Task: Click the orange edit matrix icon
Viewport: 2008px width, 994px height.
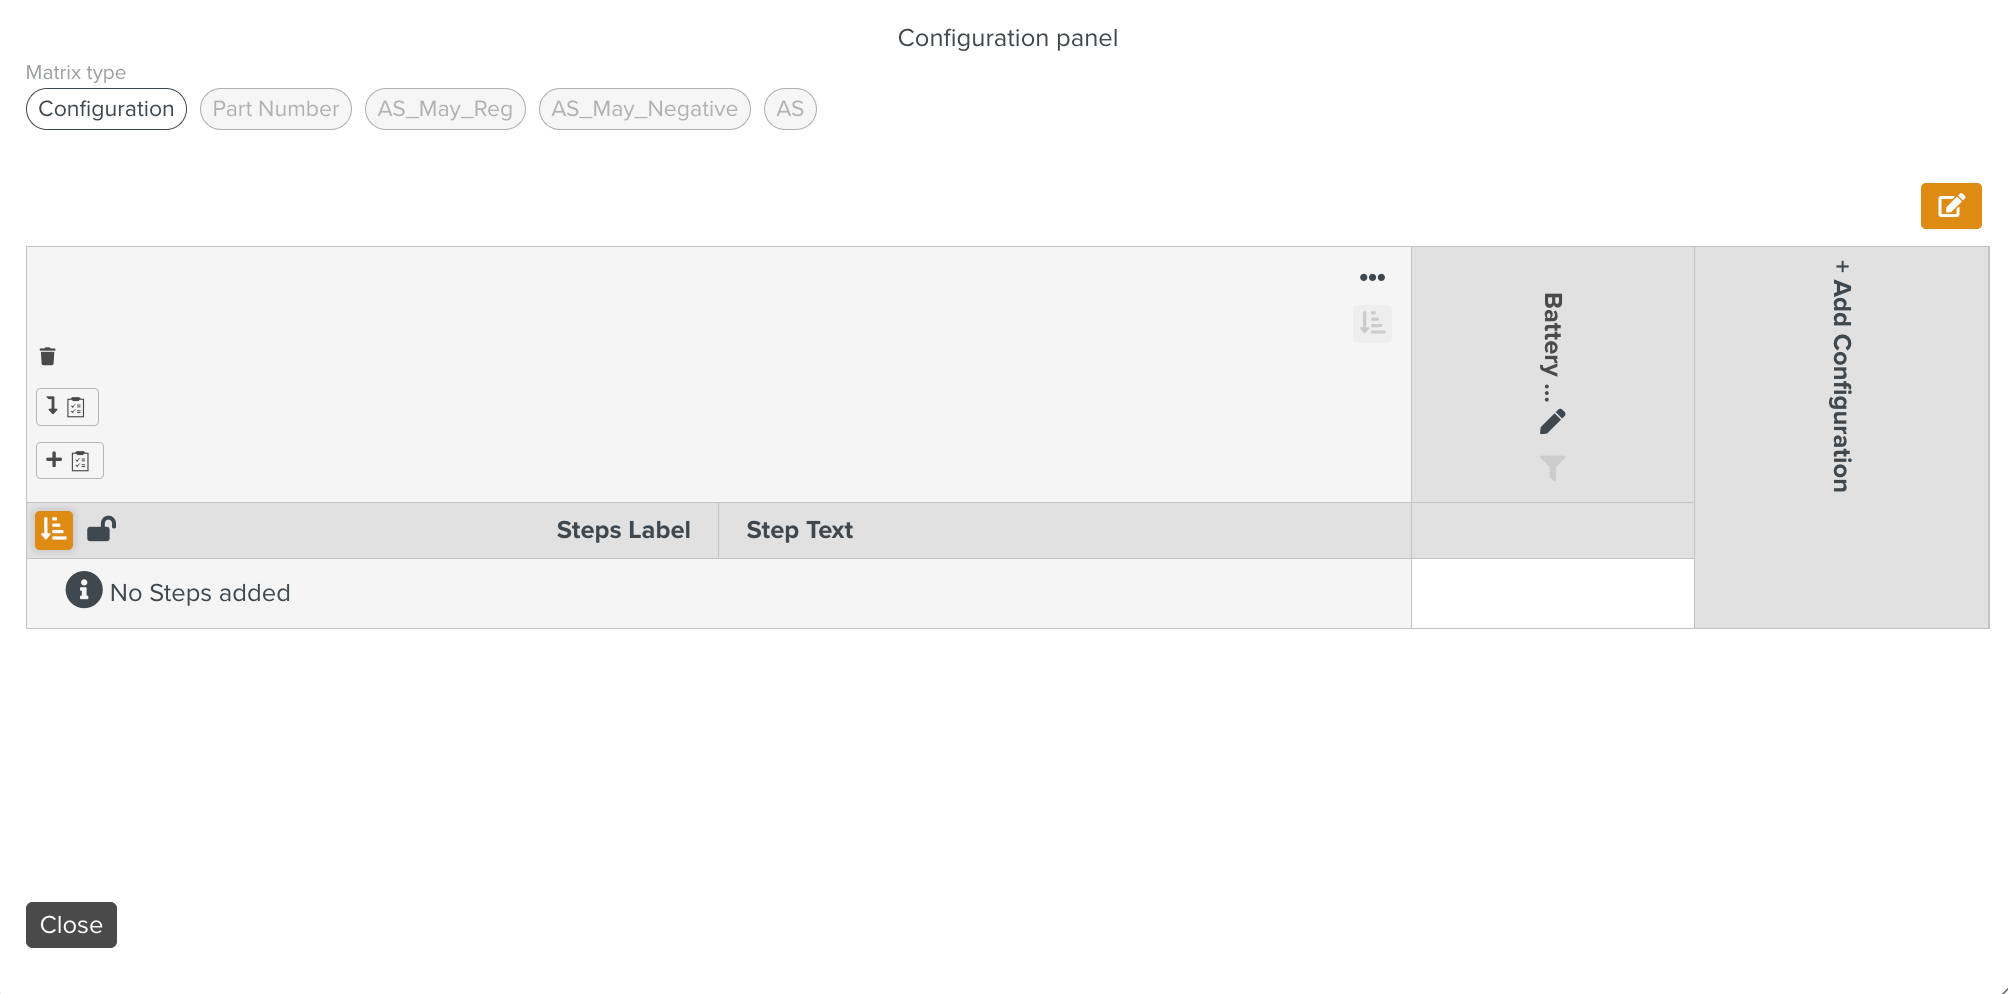Action: (1950, 206)
